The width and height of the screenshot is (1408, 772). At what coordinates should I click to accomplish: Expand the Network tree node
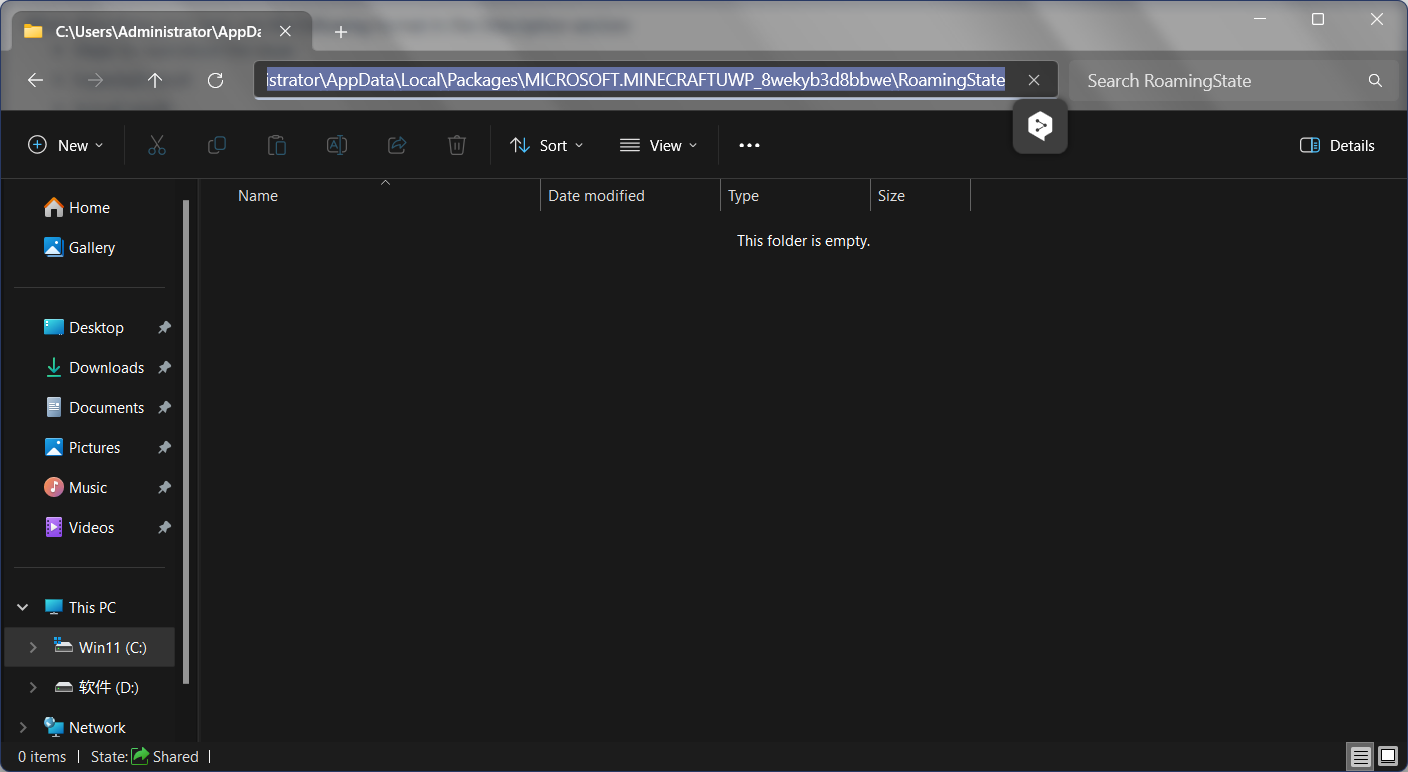pyautogui.click(x=23, y=727)
